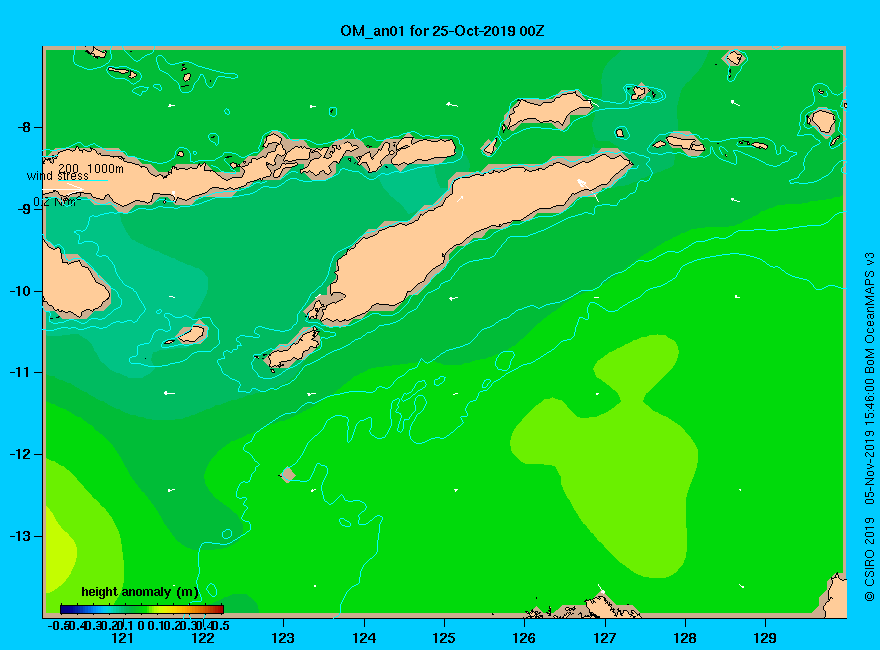Select latitude label -10 on y-axis
Screen dimensions: 880x650
pos(20,291)
